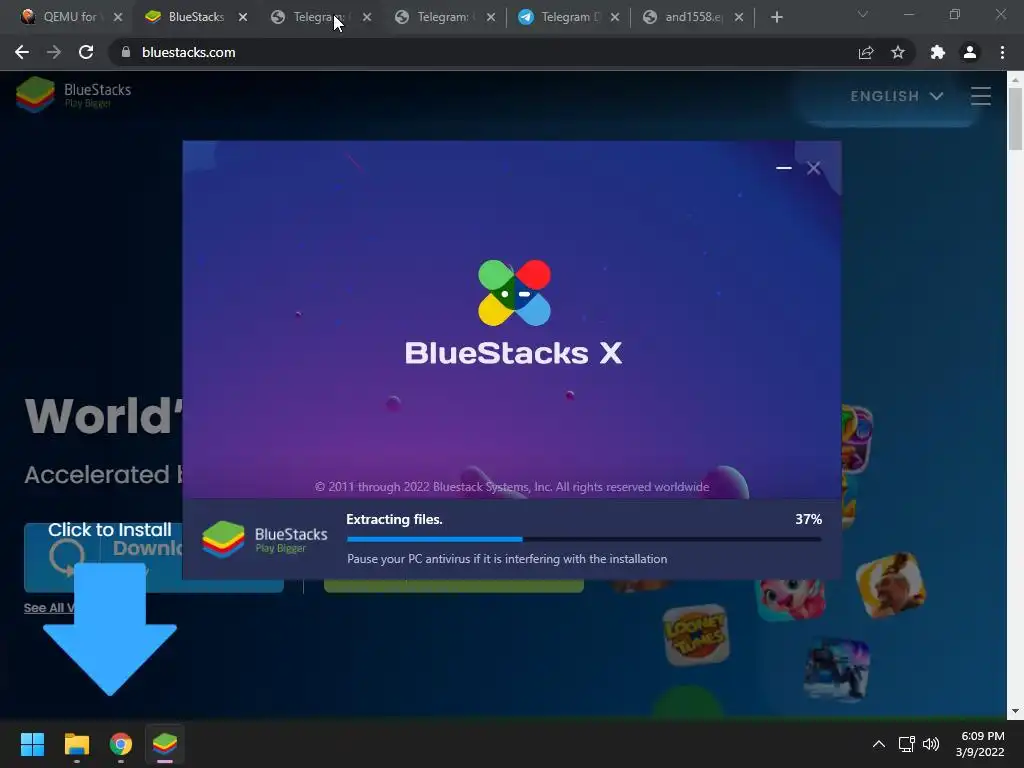This screenshot has width=1024, height=768.
Task: Click the installer extraction progress bar
Action: [584, 539]
